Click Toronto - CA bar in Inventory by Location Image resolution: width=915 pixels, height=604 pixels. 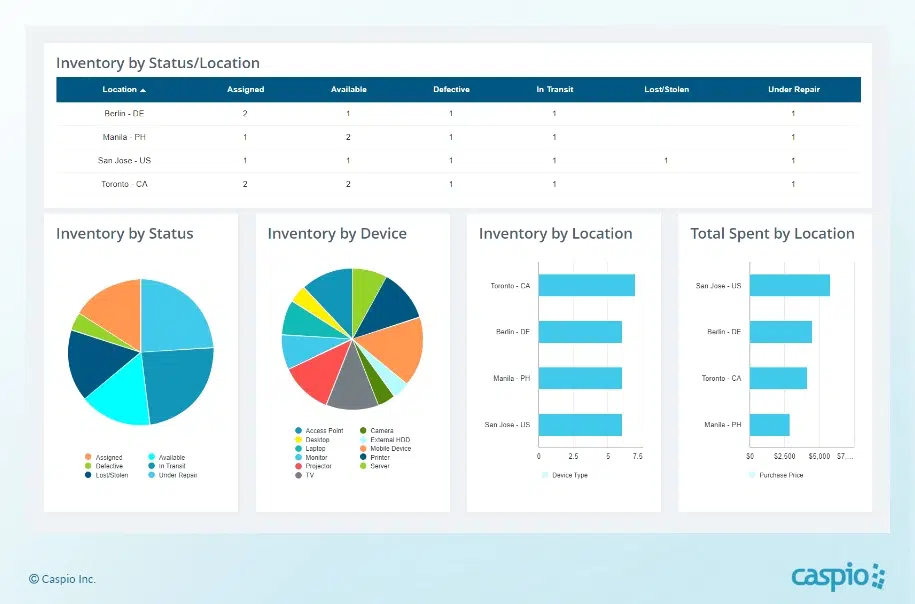586,286
